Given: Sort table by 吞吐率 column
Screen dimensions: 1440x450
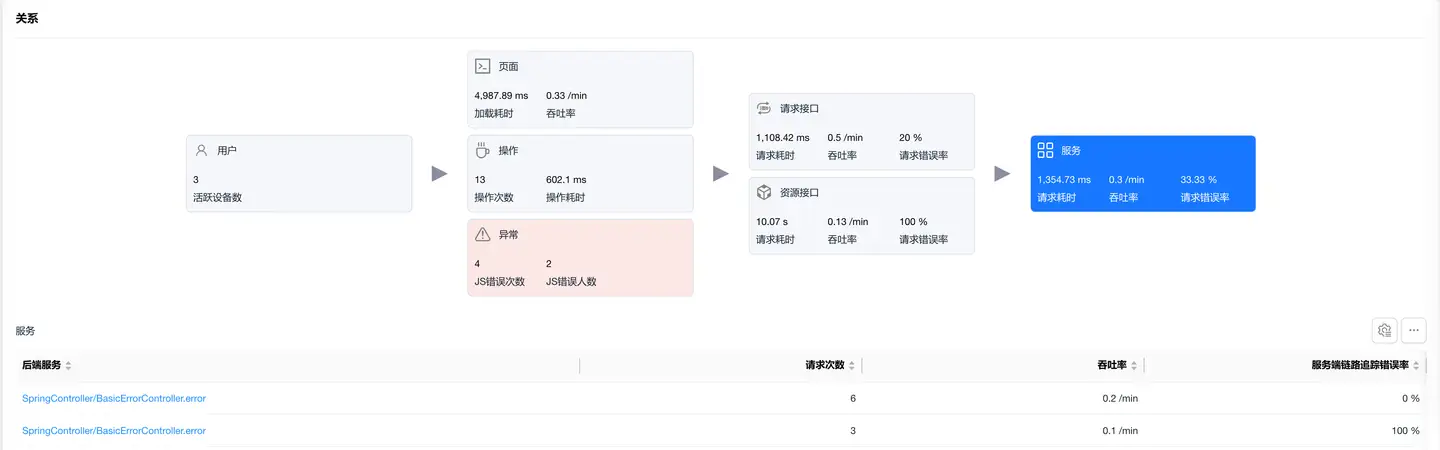Looking at the screenshot, I should click(1134, 366).
